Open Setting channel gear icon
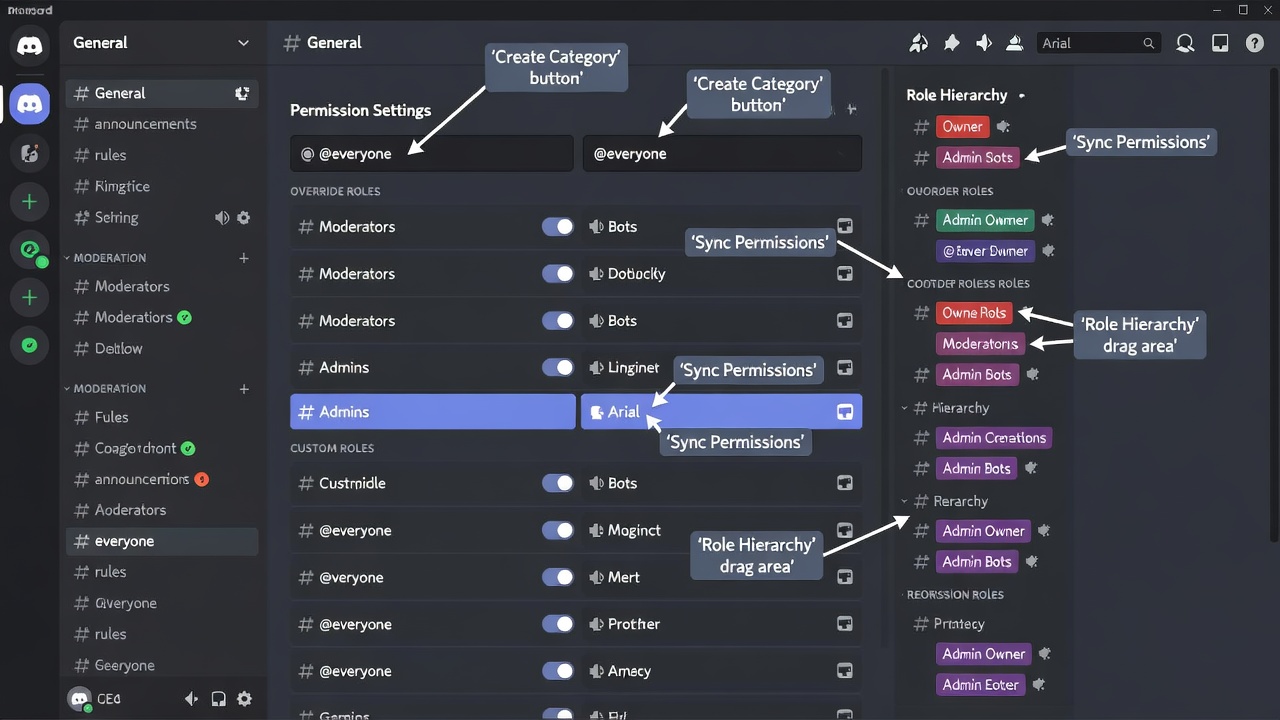The image size is (1280, 720). 243,217
